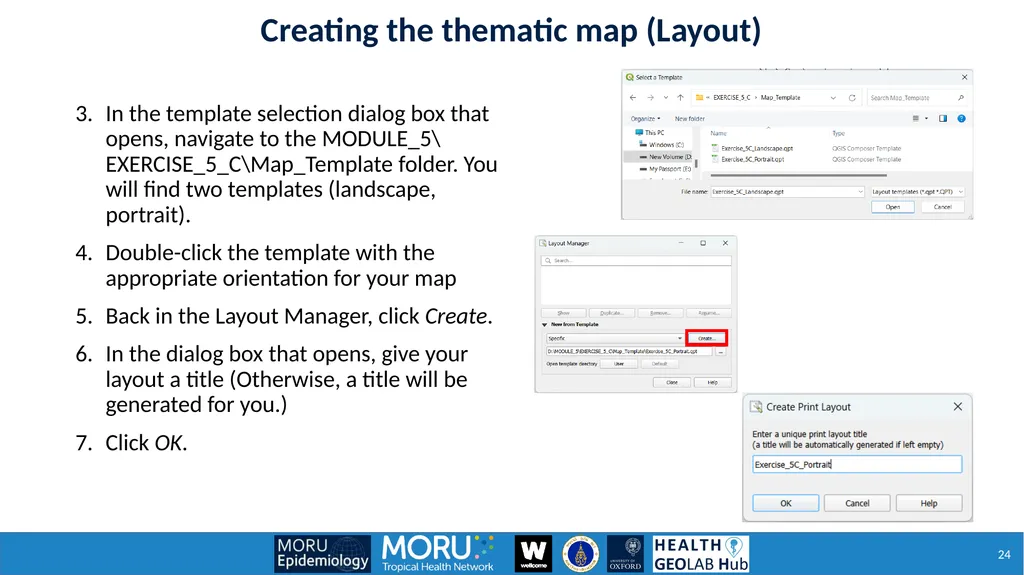This screenshot has height=575, width=1024.
Task: Open file dialog help icon
Action: pyautogui.click(x=961, y=118)
